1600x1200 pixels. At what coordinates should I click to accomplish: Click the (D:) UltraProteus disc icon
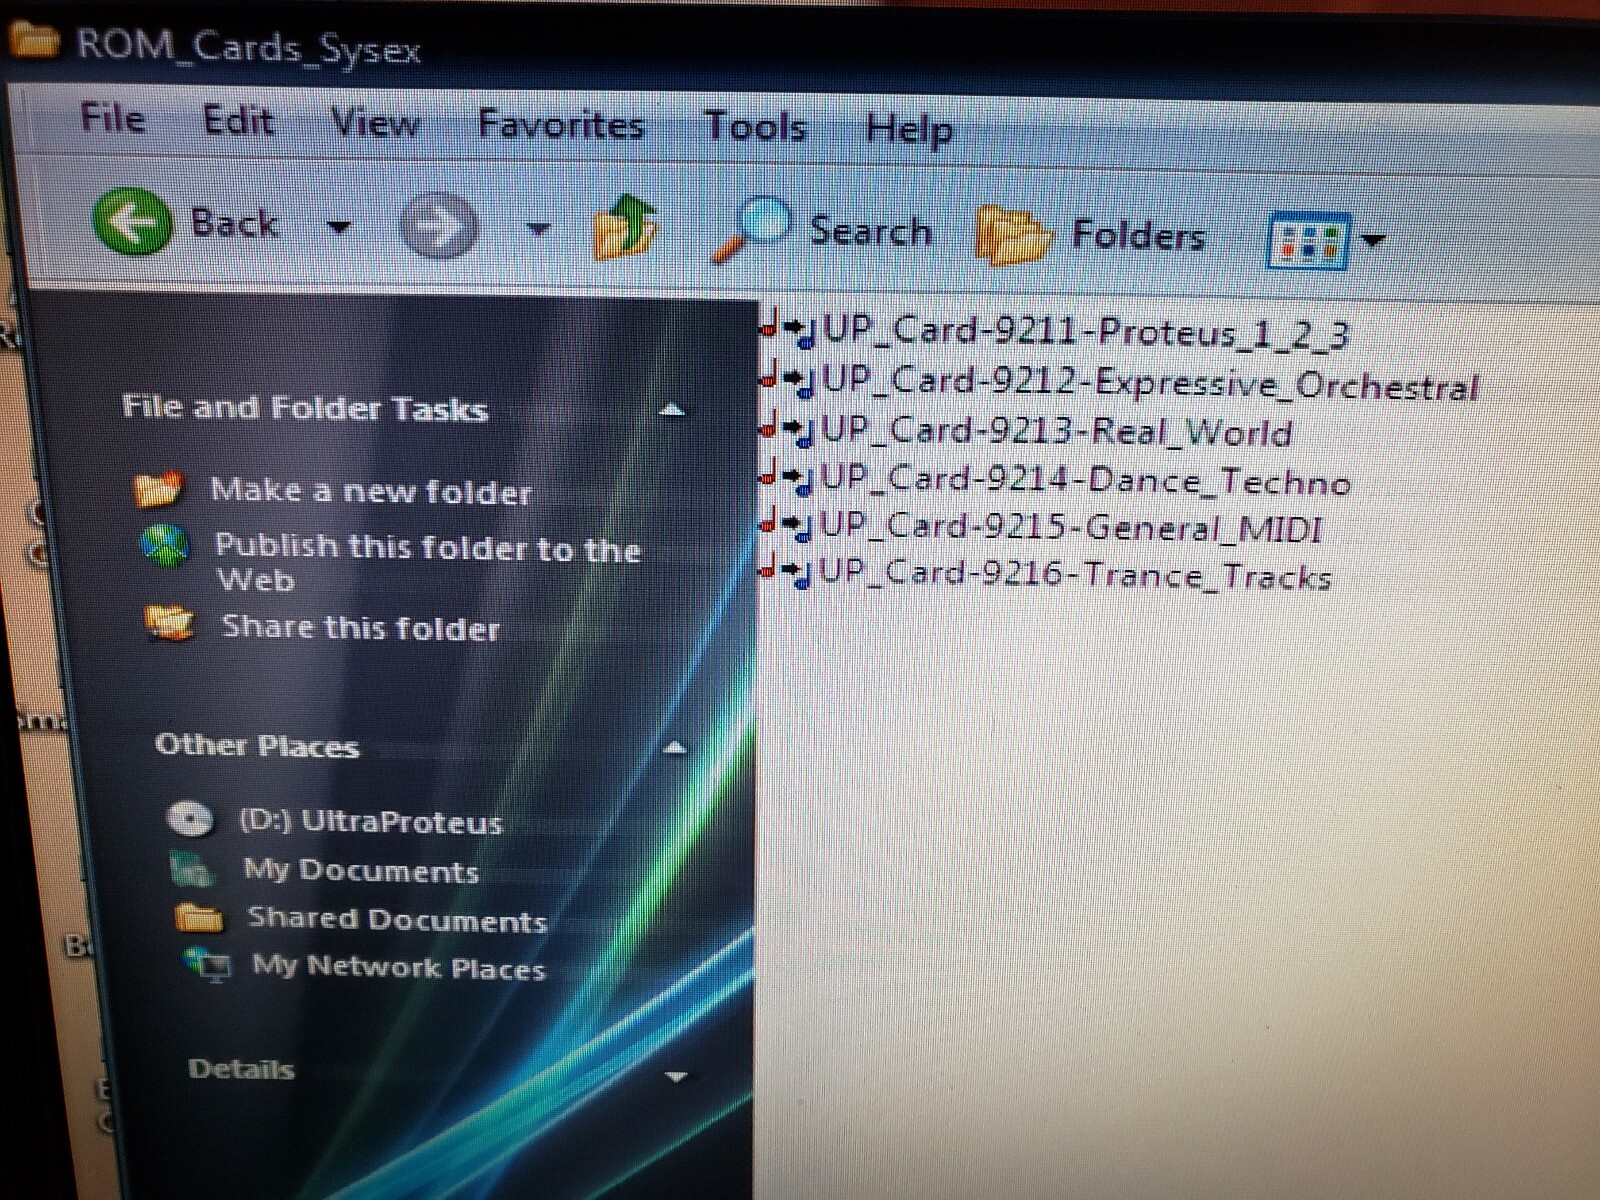190,818
